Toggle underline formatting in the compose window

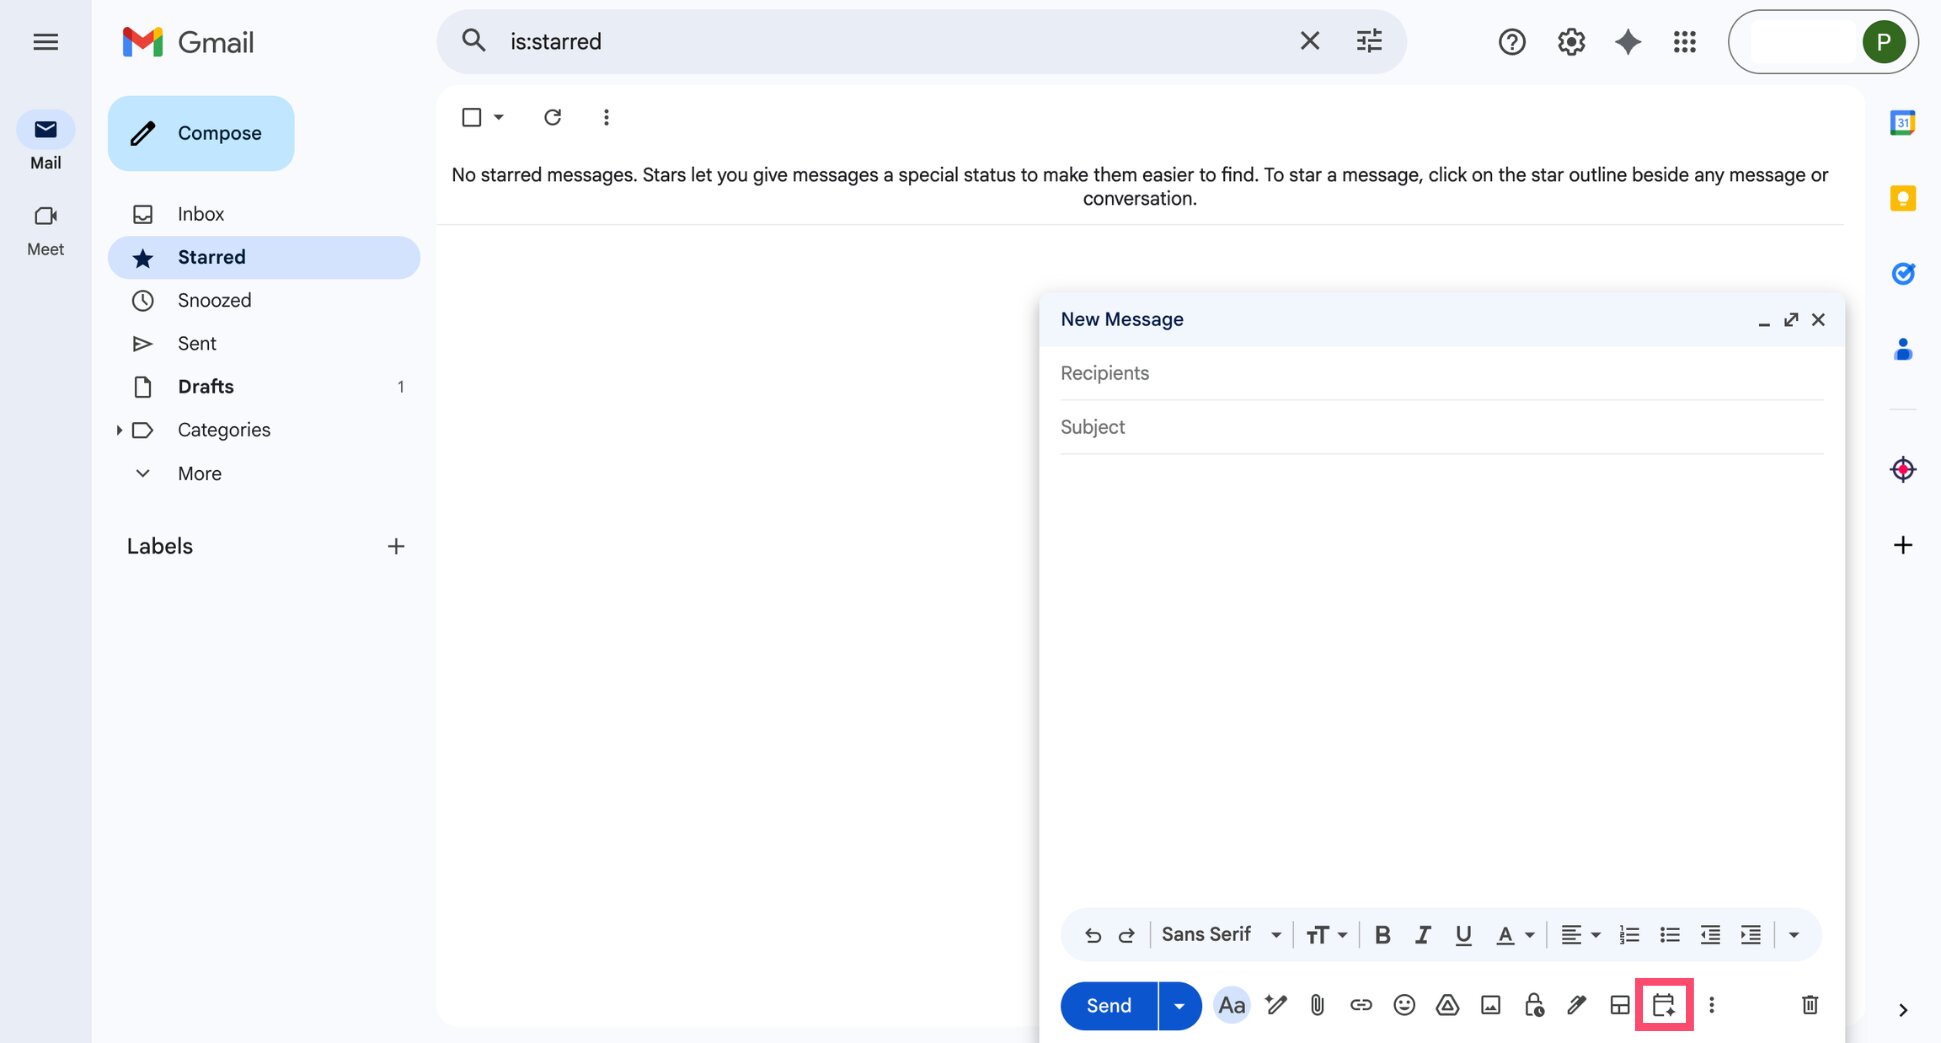1463,934
